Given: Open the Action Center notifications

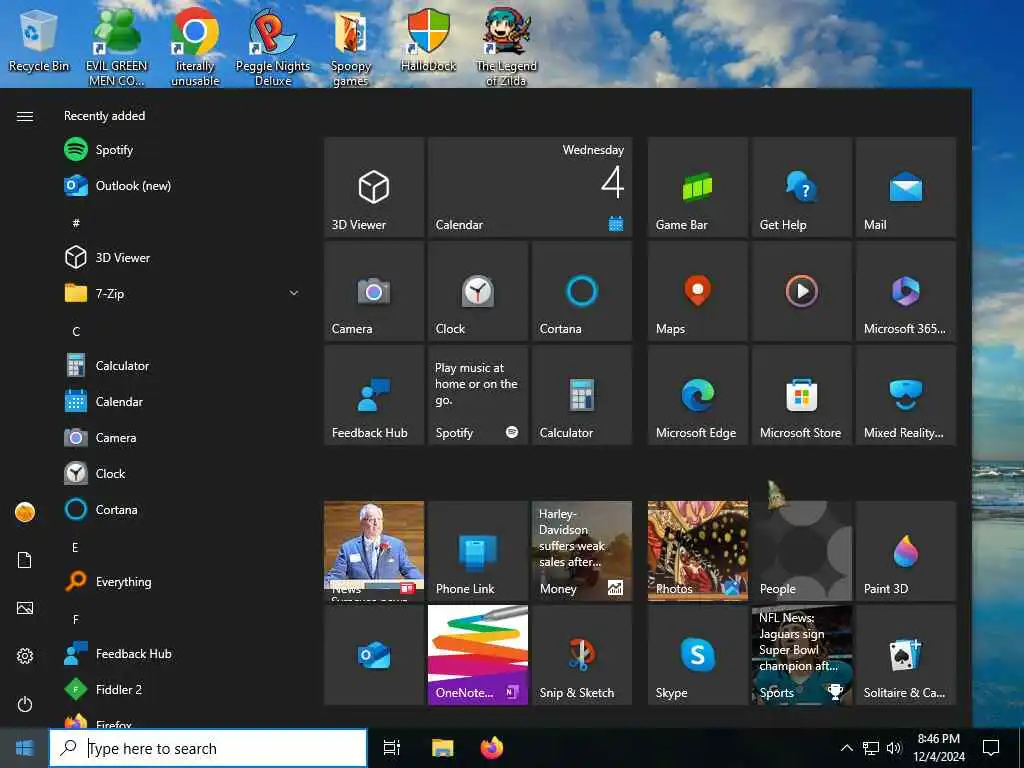Looking at the screenshot, I should coord(991,748).
